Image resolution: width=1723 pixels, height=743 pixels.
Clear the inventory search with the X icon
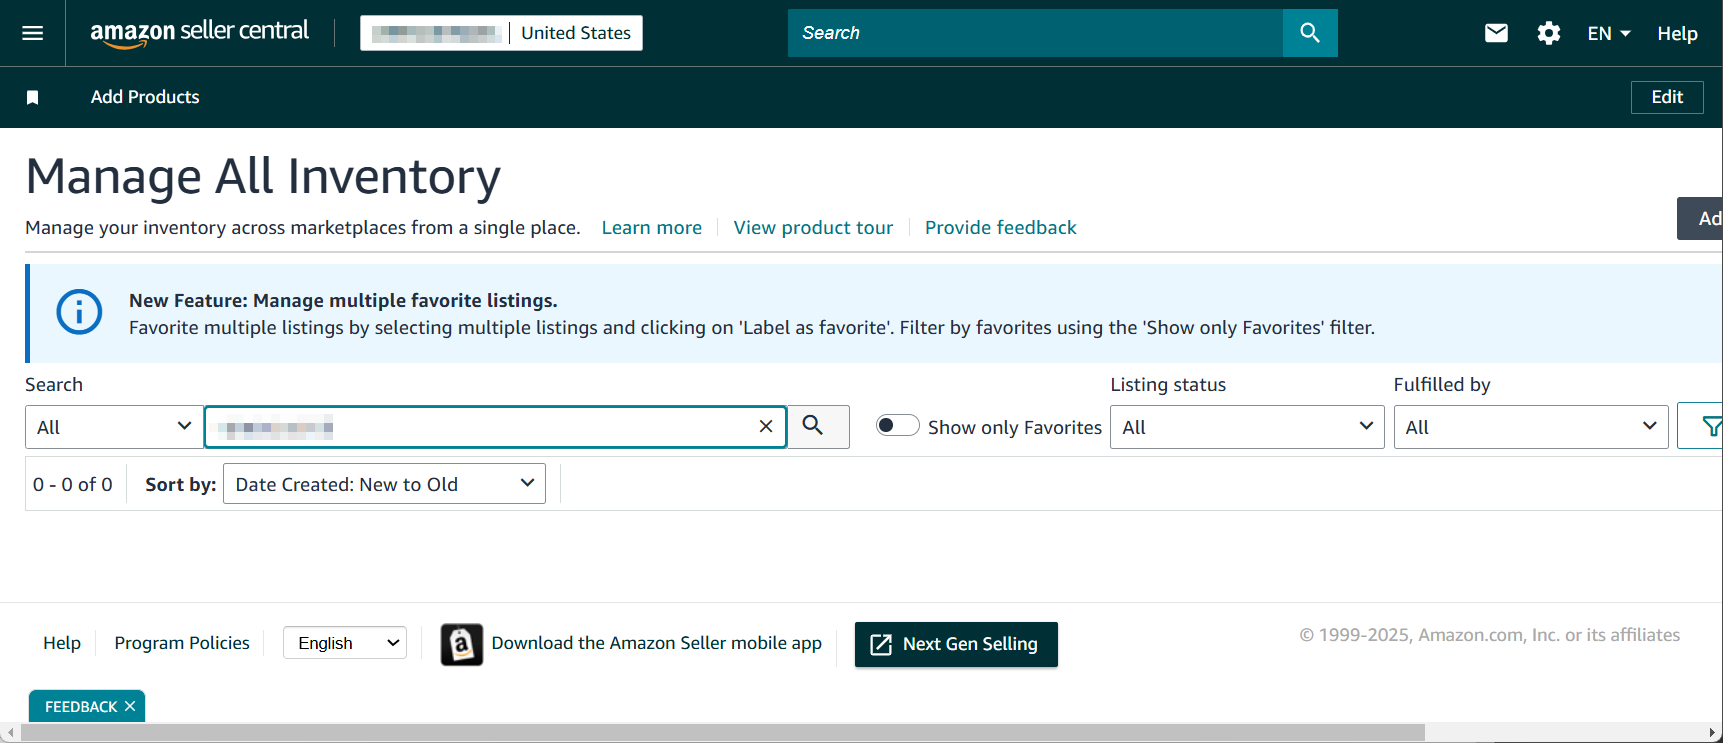point(766,427)
